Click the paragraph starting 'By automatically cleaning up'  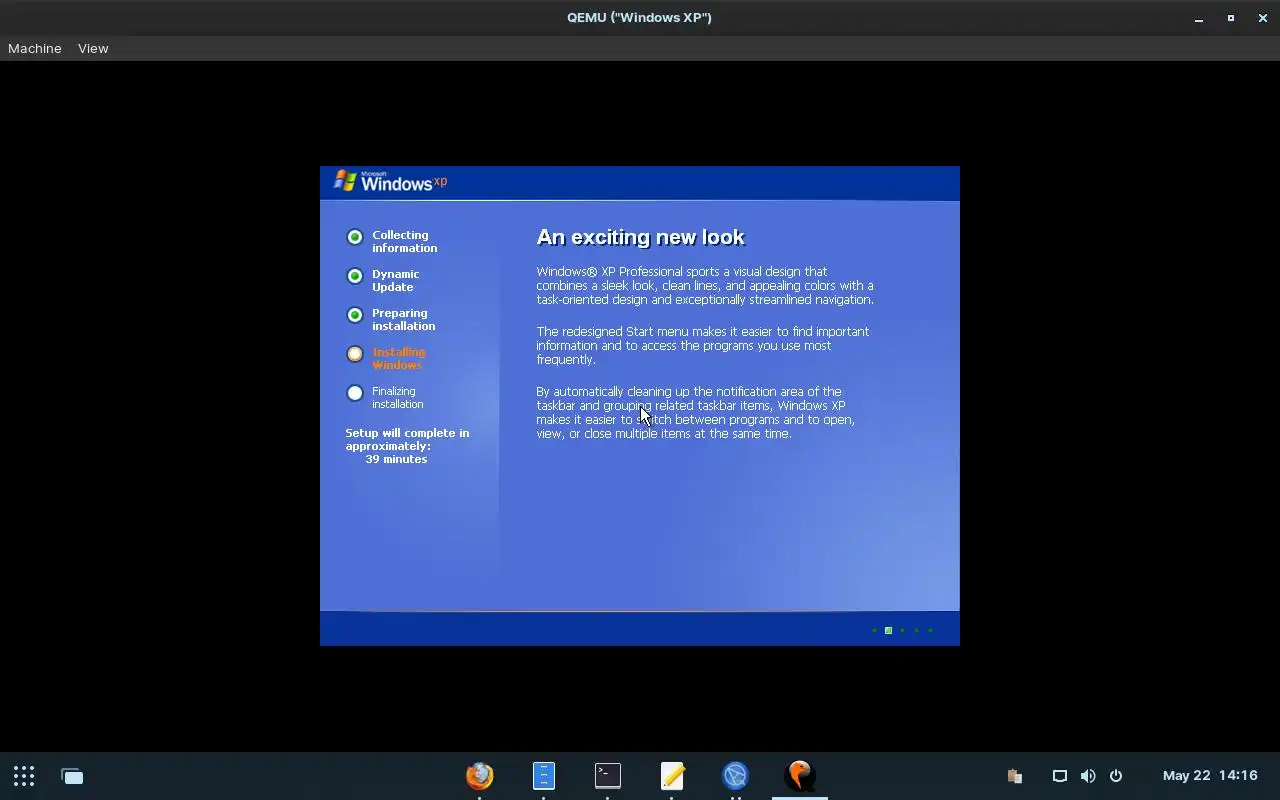[695, 412]
